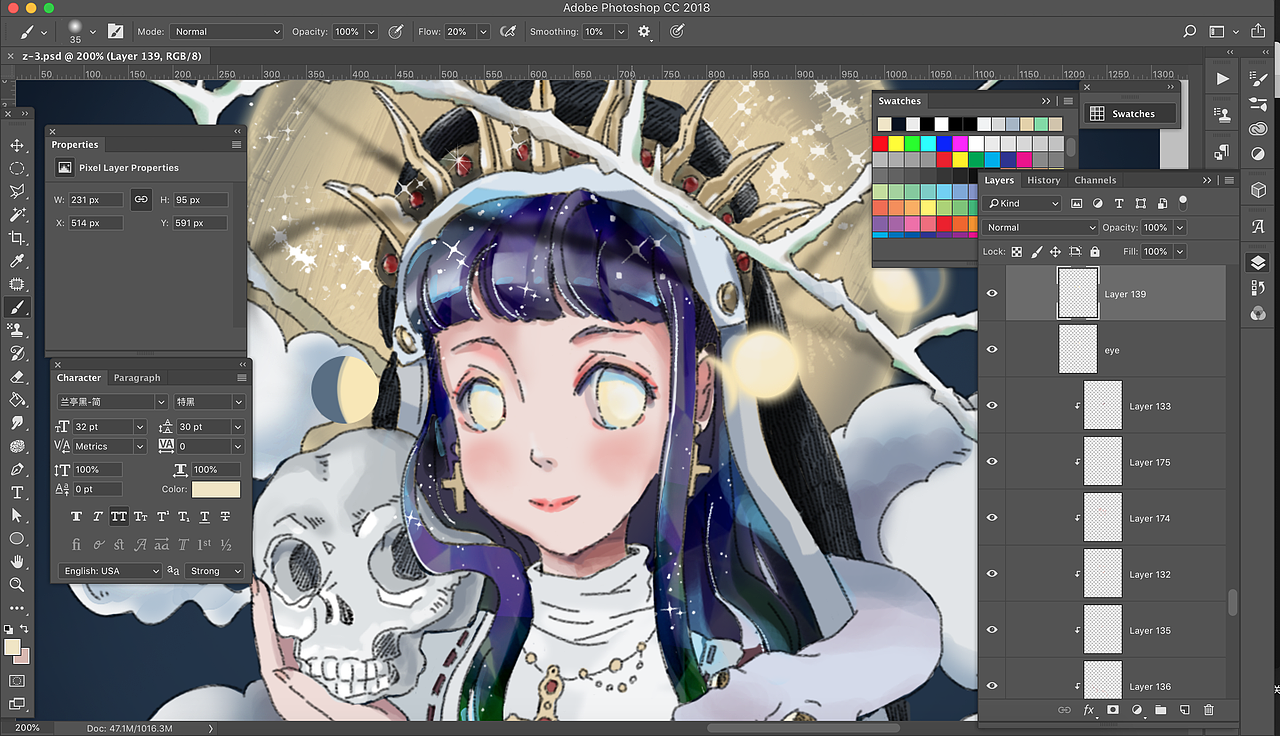Viewport: 1280px width, 736px height.
Task: Toggle visibility of Layer 133
Action: 992,405
